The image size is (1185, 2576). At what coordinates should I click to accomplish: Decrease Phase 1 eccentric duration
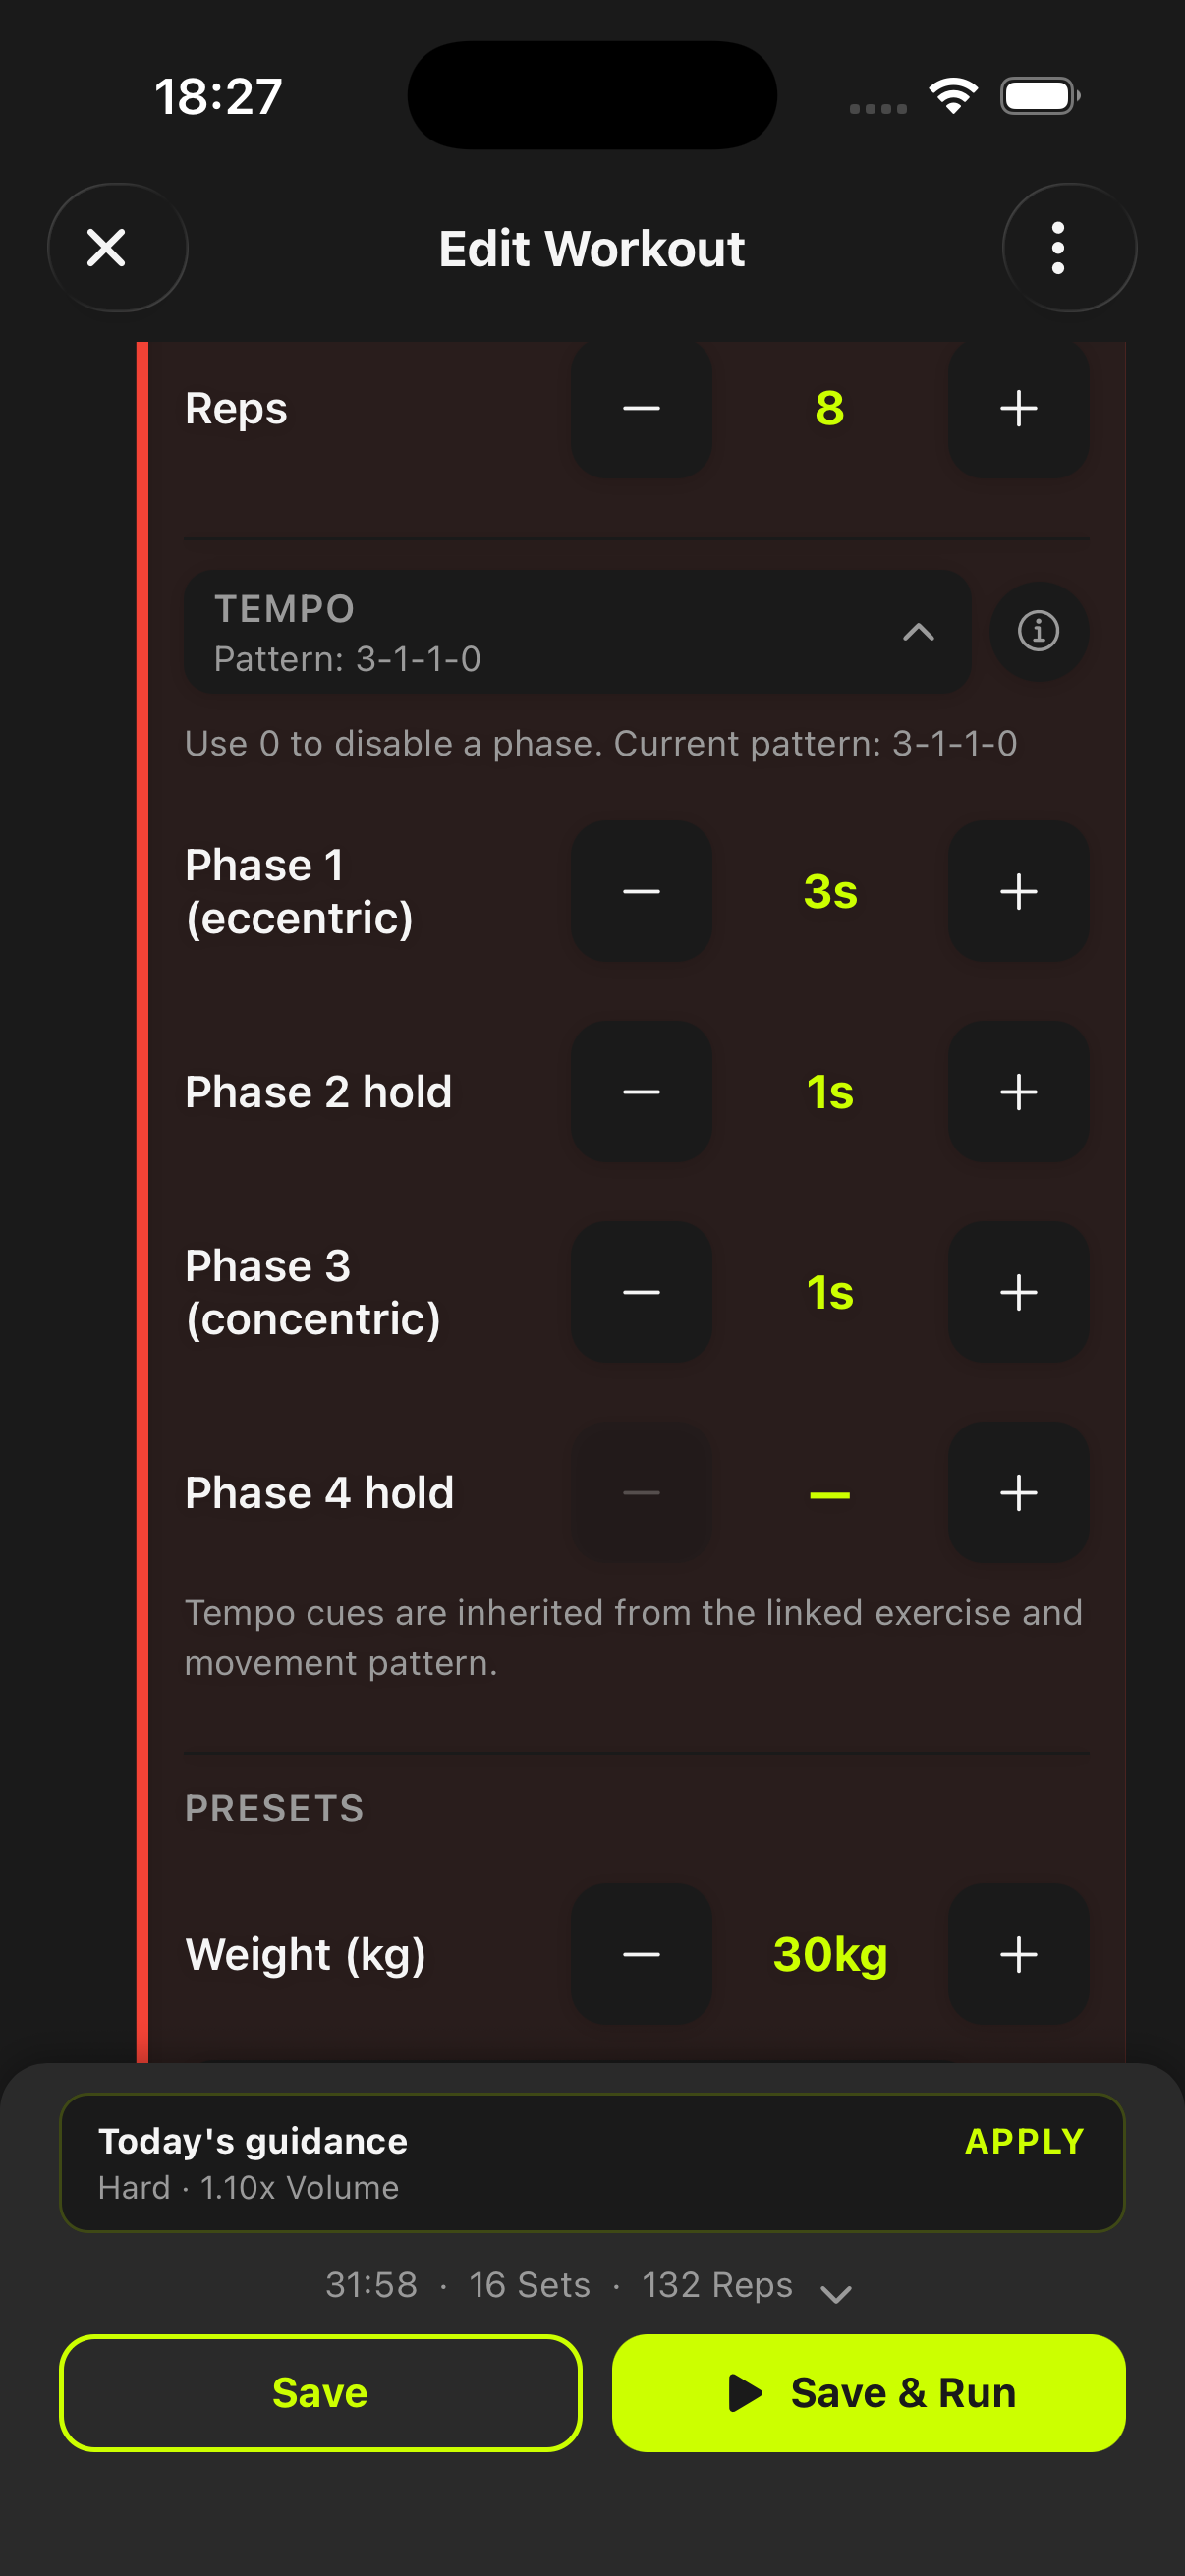click(x=641, y=891)
